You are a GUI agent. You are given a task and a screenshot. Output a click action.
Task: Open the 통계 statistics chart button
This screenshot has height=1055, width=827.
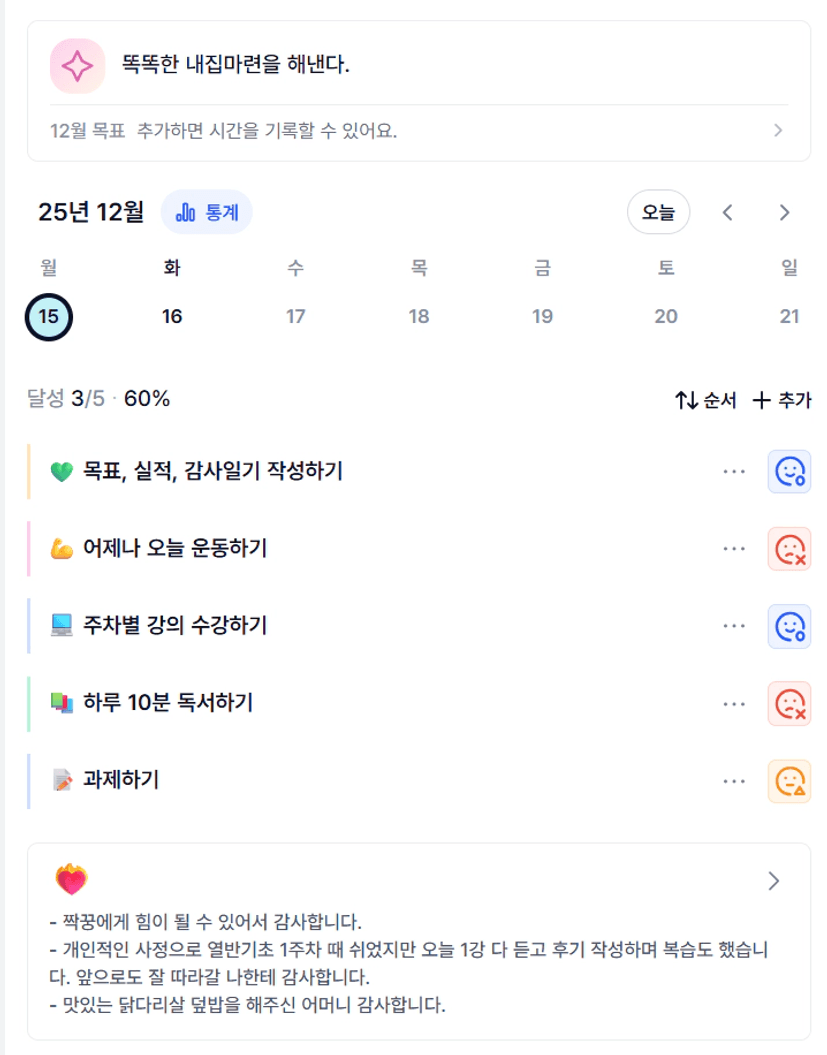[206, 212]
